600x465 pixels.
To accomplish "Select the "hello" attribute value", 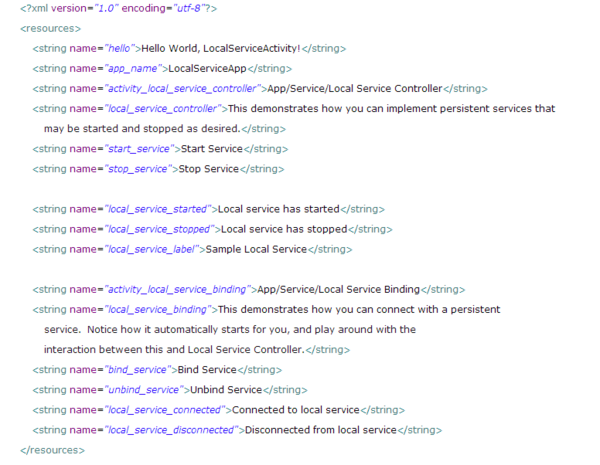I will click(119, 49).
